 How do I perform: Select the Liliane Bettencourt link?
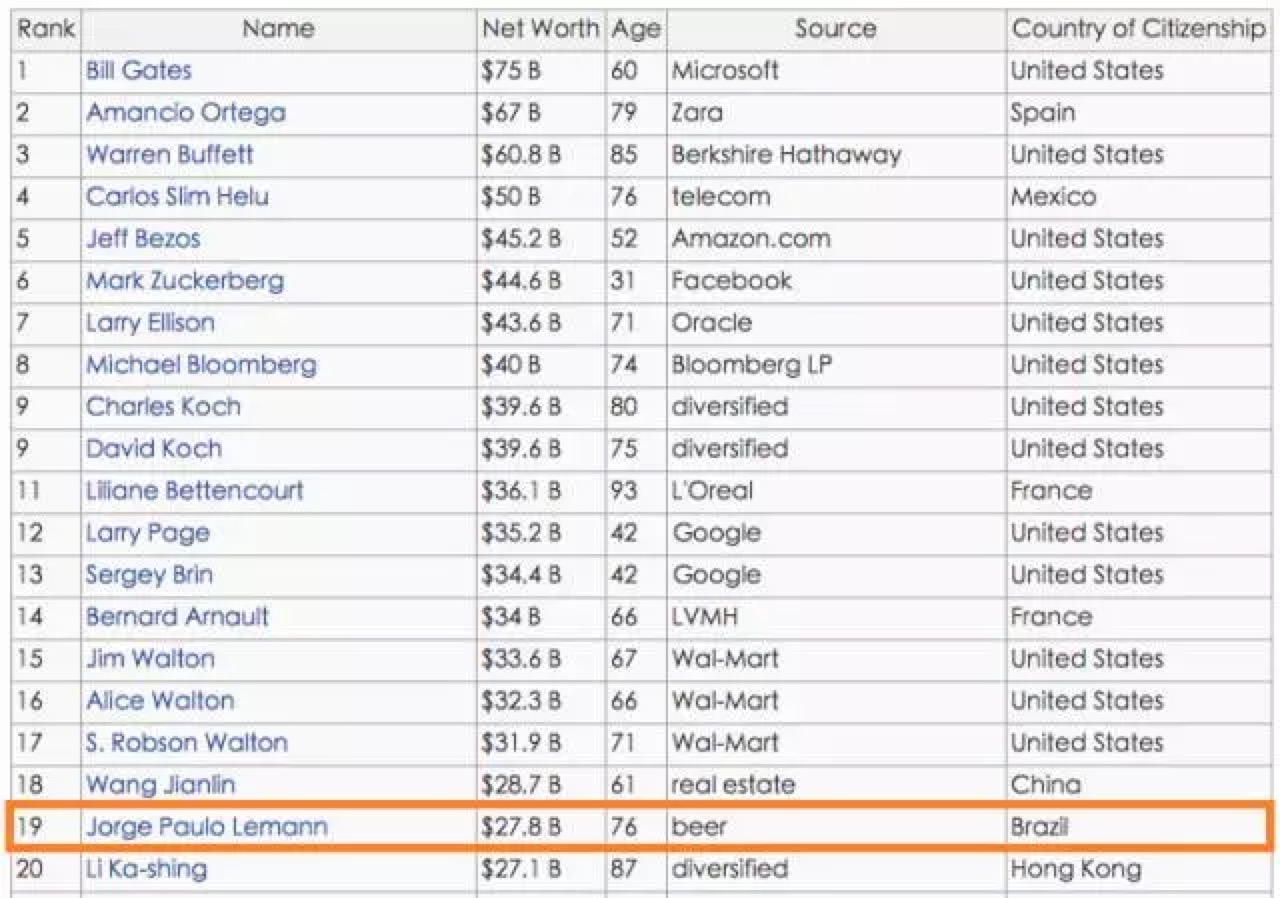(194, 491)
